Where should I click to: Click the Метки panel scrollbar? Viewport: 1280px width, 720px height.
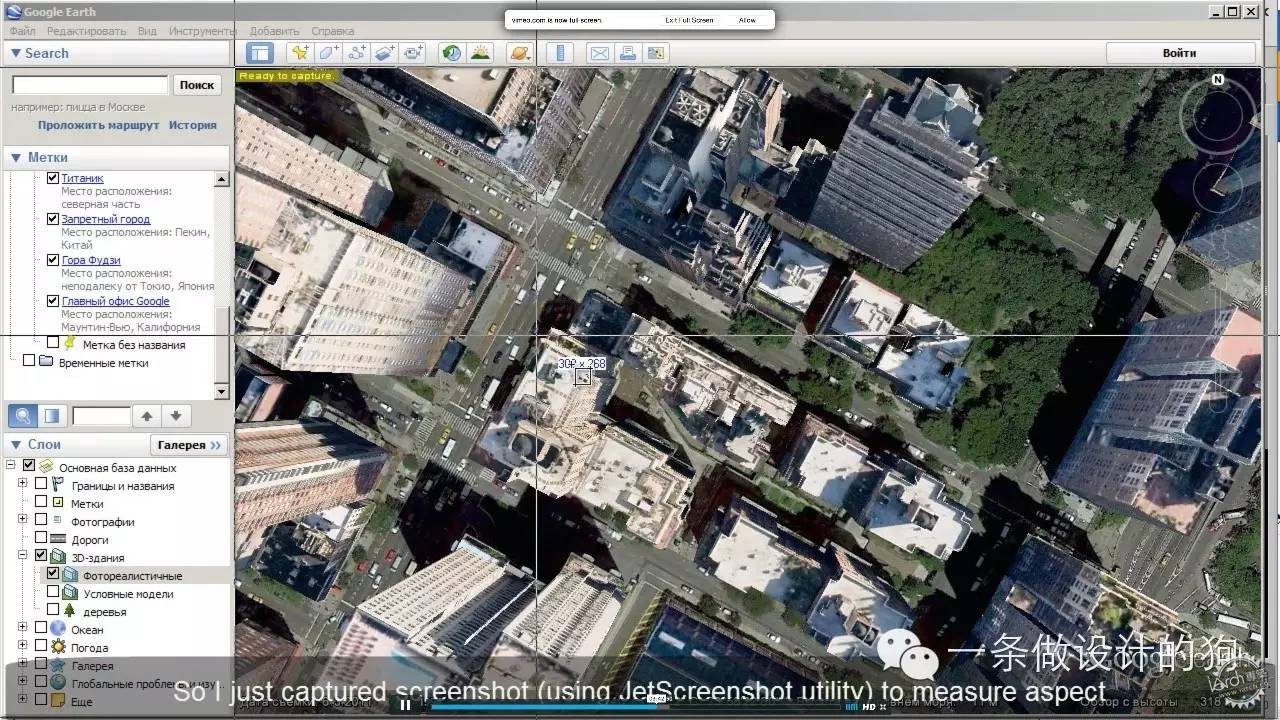pyautogui.click(x=222, y=285)
